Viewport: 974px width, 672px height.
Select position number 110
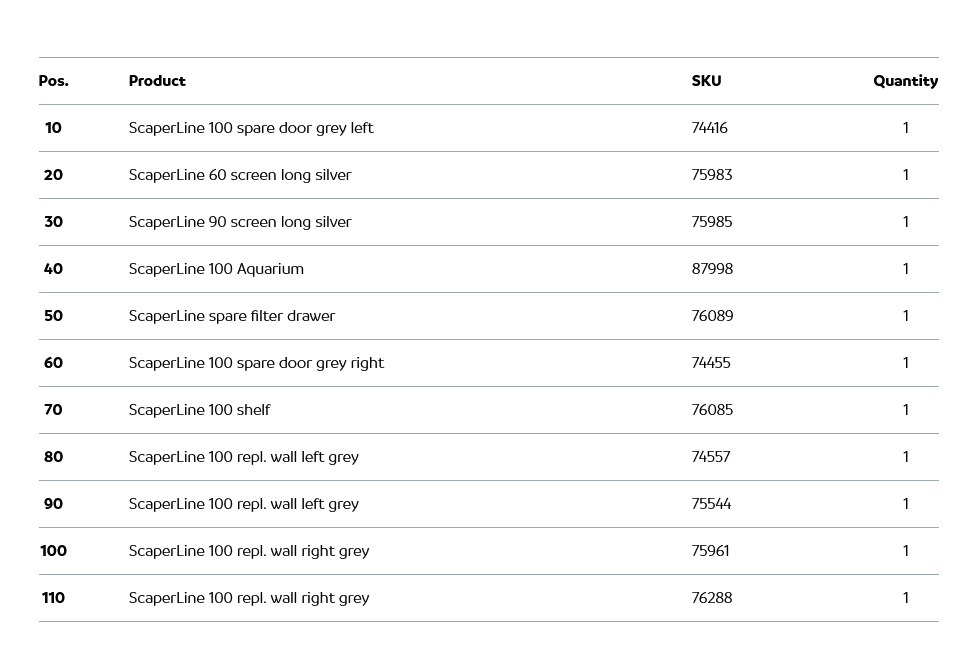[x=53, y=598]
